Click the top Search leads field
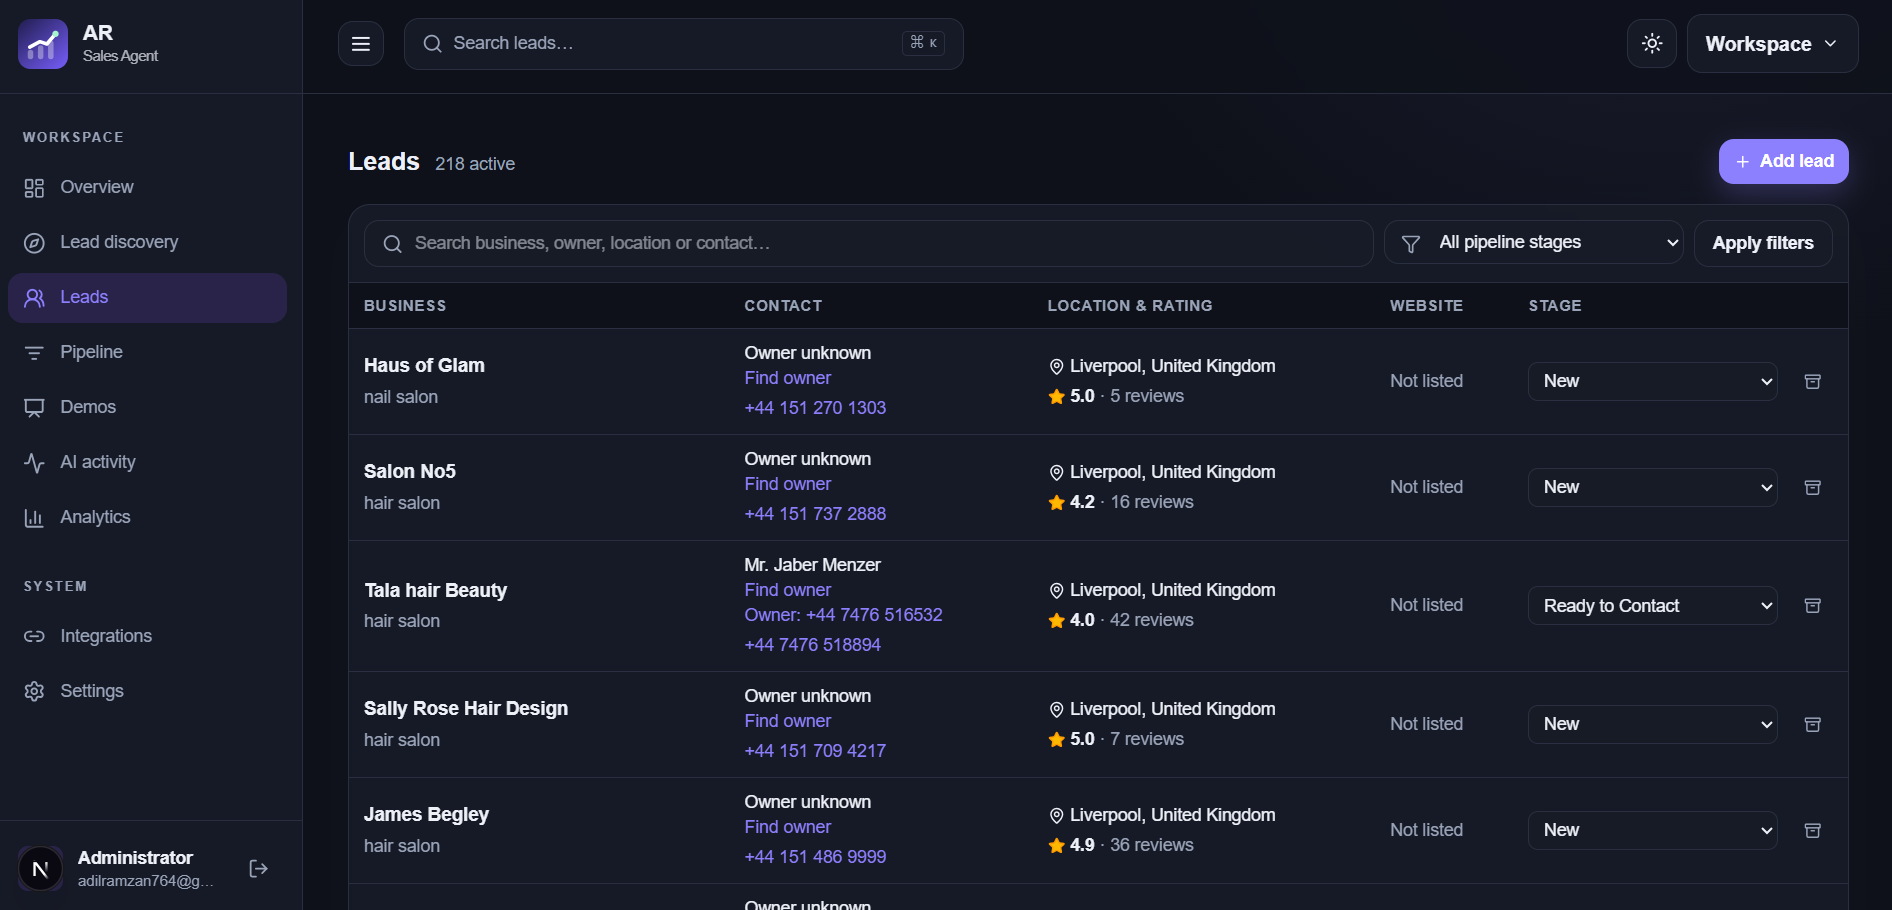This screenshot has width=1892, height=910. pyautogui.click(x=684, y=44)
